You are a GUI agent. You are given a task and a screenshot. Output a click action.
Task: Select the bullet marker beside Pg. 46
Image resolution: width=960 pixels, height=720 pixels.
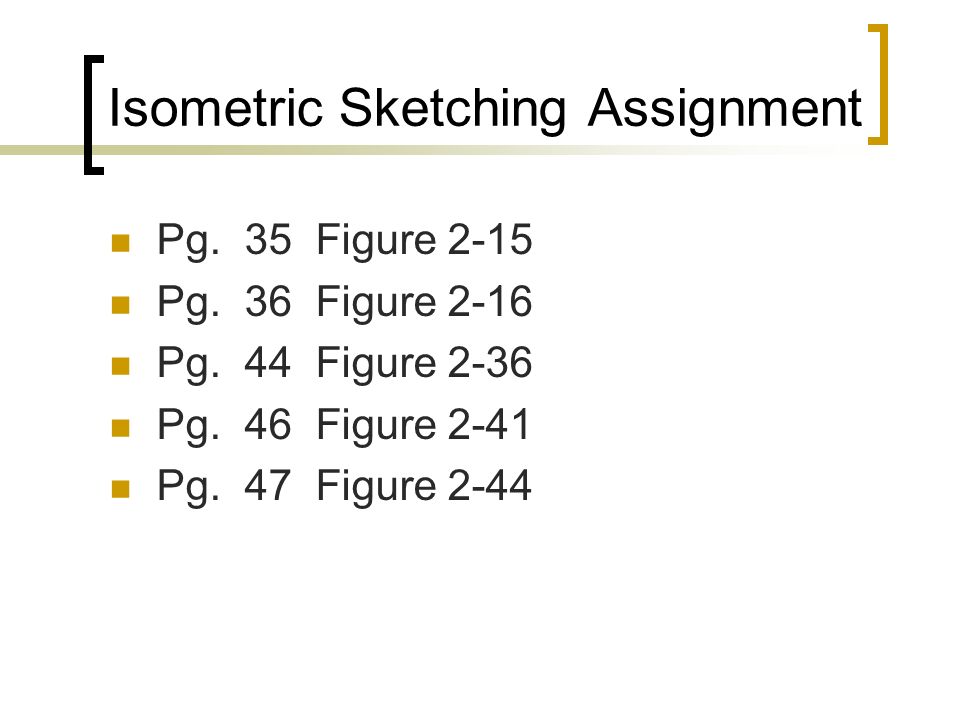121,427
